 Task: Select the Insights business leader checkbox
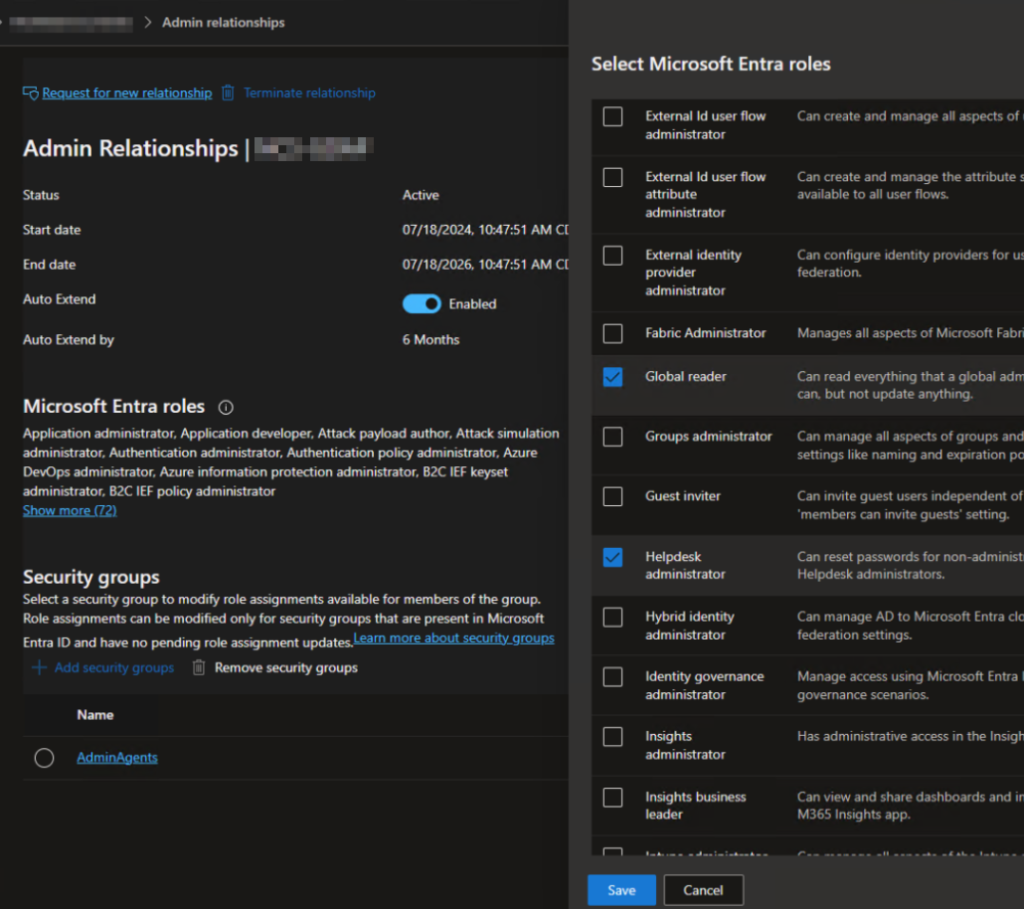coord(613,797)
